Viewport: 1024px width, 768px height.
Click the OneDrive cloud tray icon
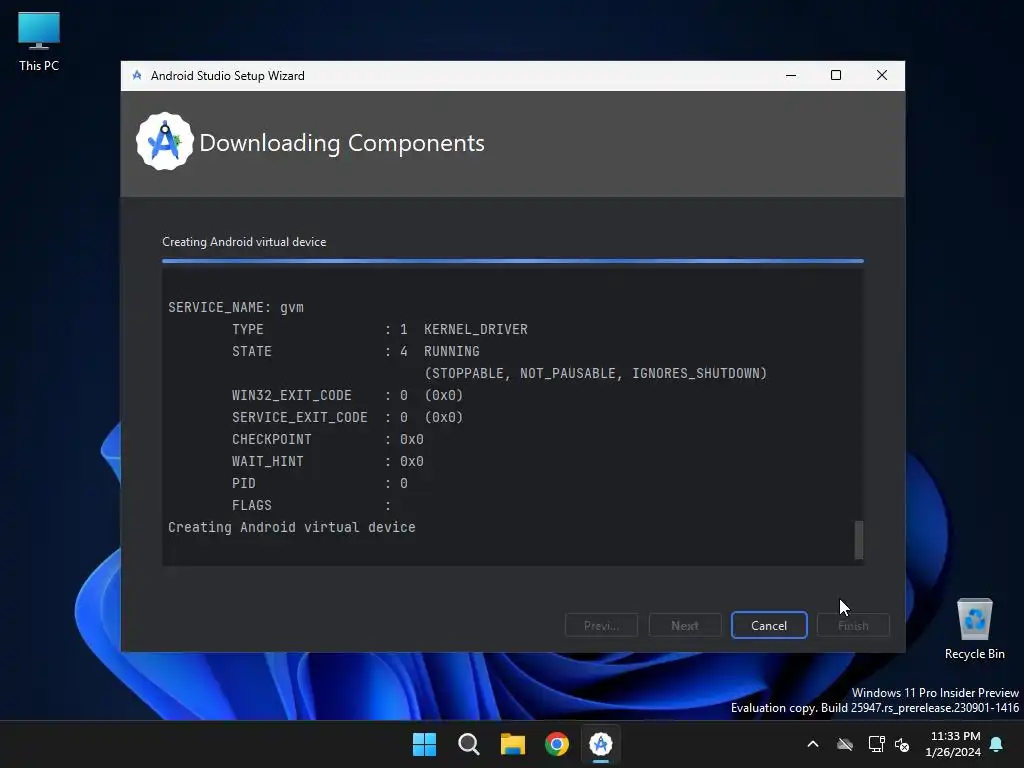(x=845, y=744)
